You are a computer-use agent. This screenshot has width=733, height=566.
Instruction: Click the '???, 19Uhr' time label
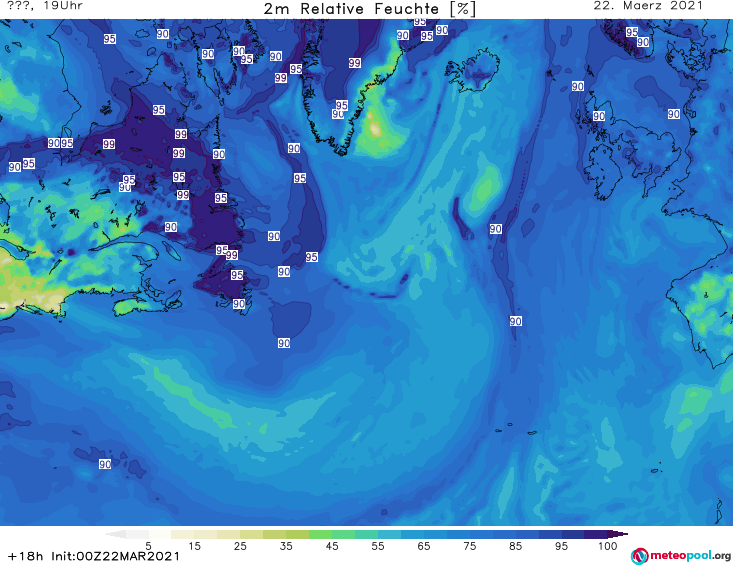pyautogui.click(x=45, y=6)
